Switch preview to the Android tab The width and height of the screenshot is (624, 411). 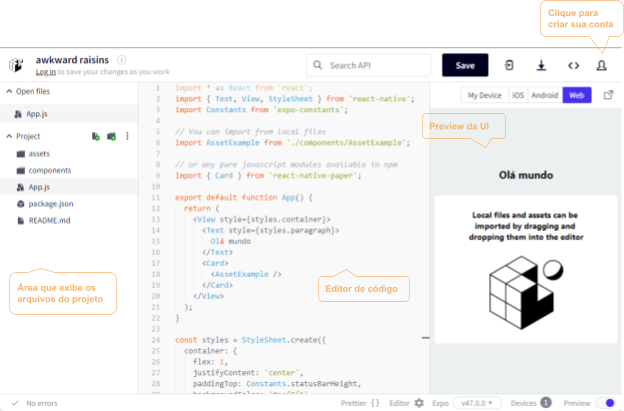[x=545, y=96]
